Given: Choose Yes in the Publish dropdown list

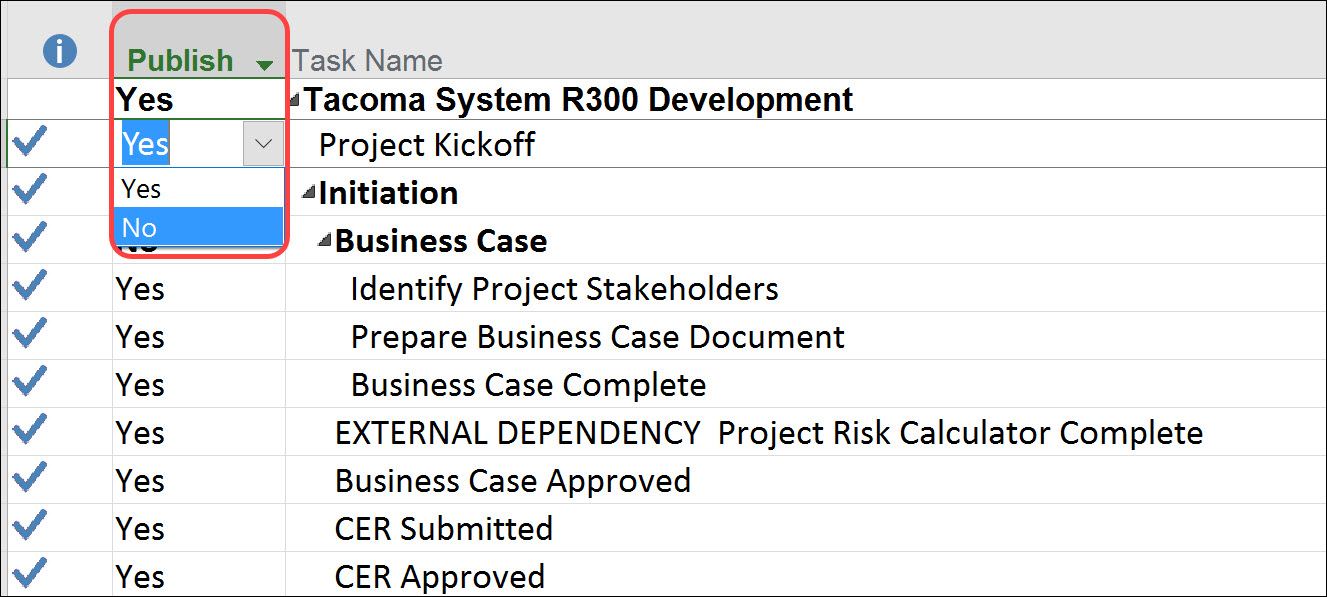Looking at the screenshot, I should point(199,188).
